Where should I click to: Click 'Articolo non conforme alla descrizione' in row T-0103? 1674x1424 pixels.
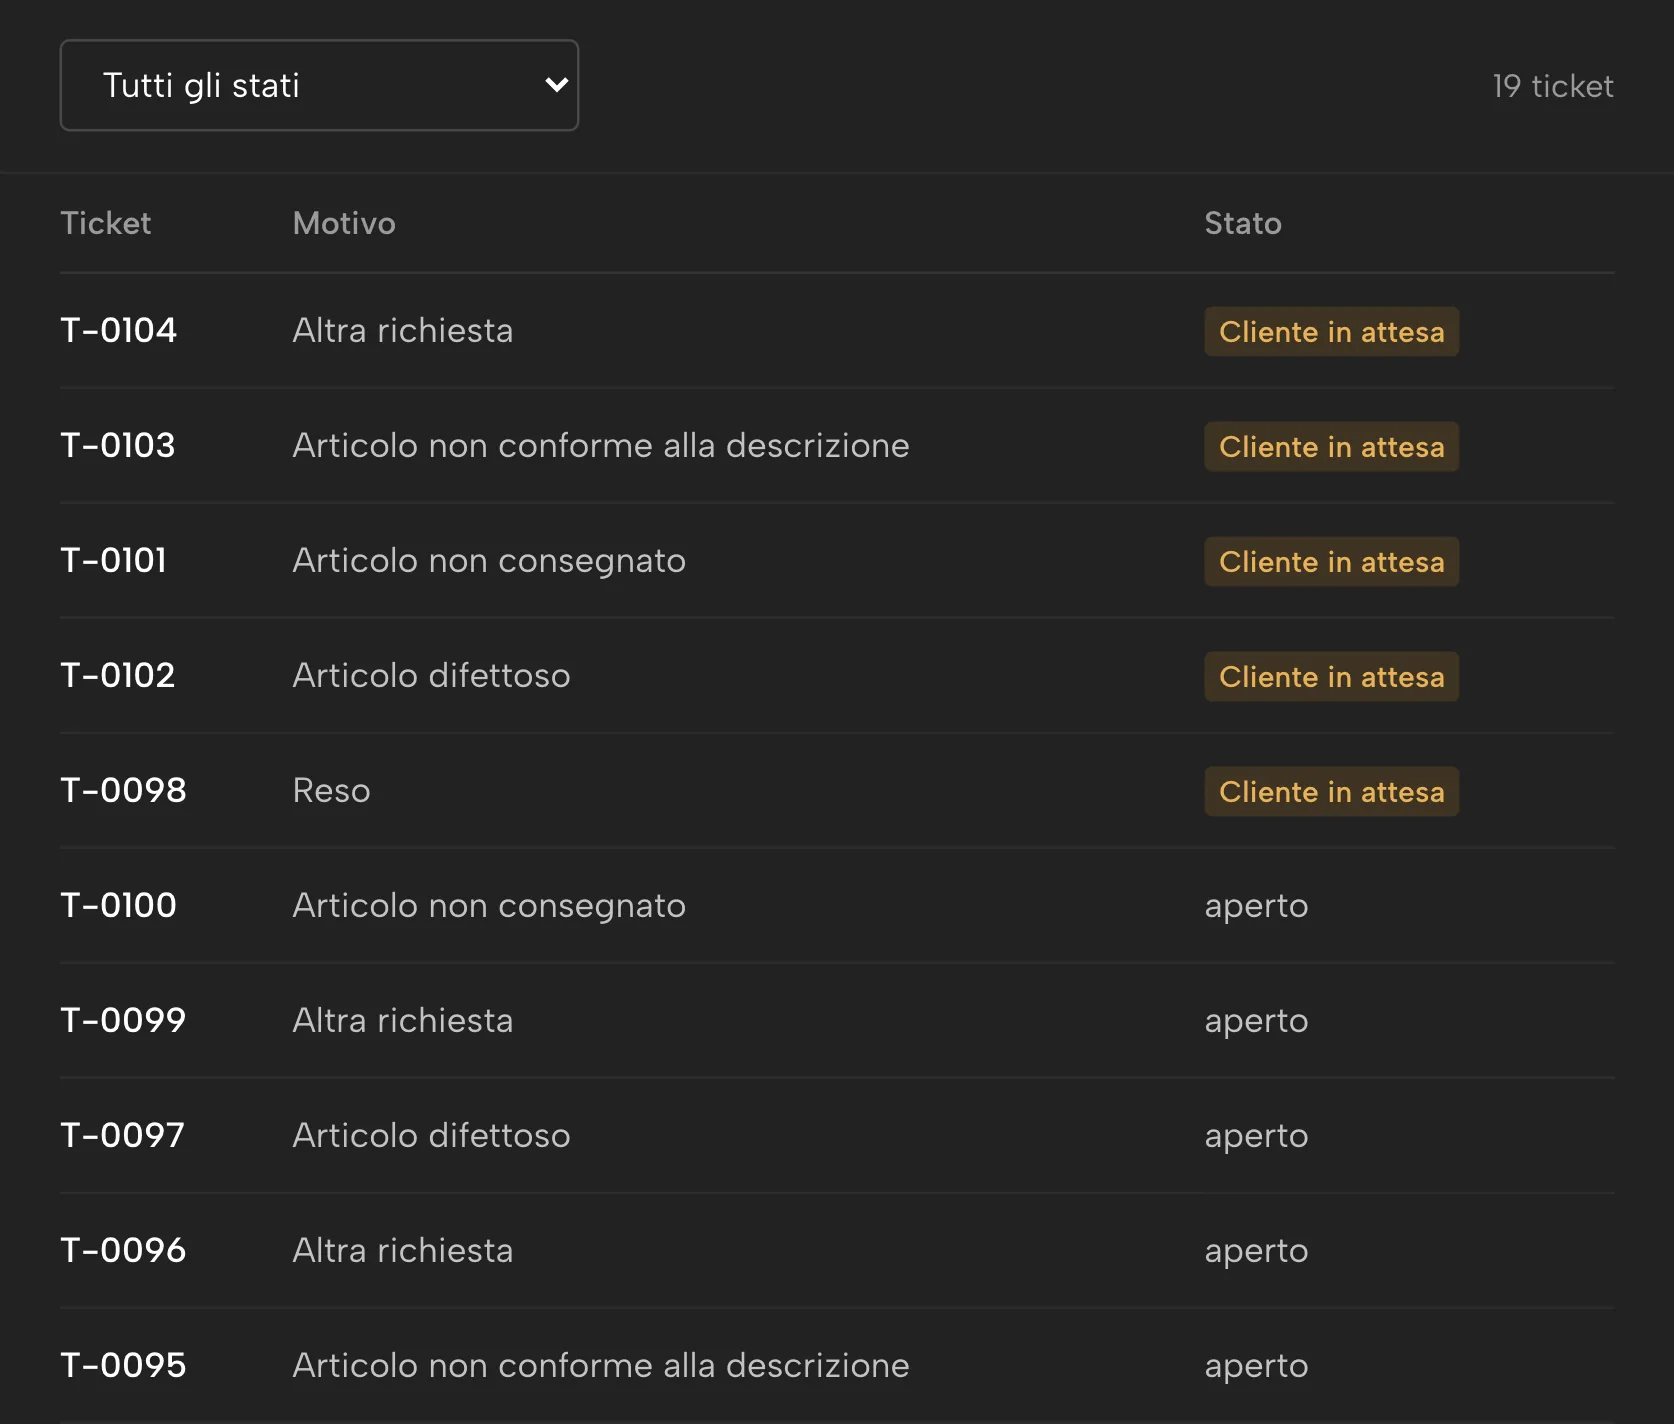(x=601, y=445)
